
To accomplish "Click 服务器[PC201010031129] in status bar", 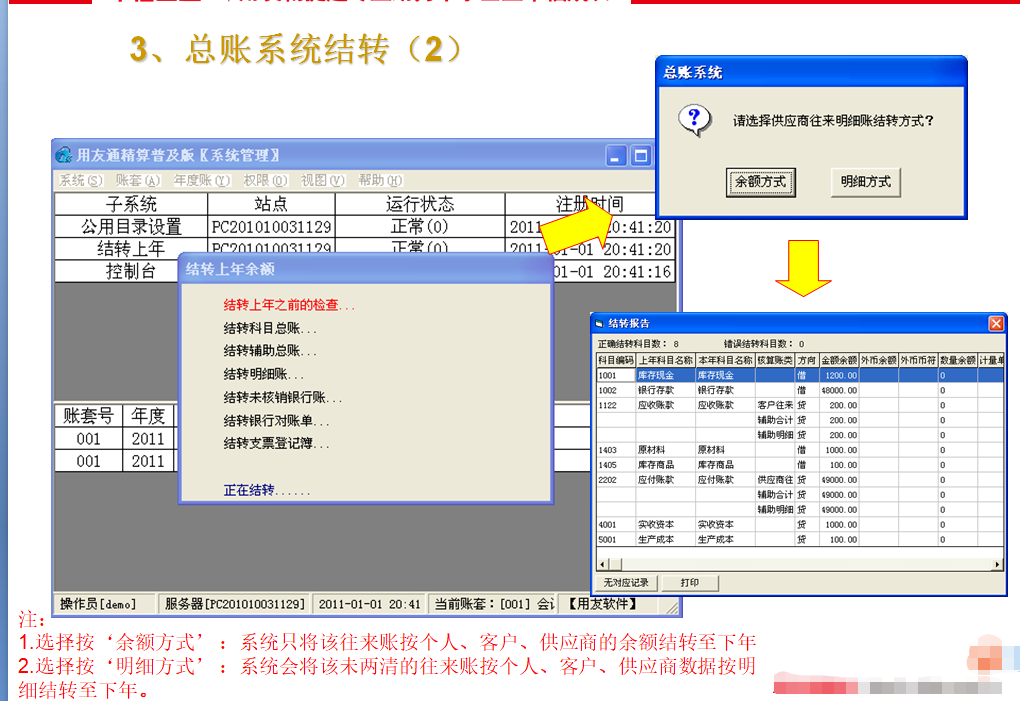I will [235, 604].
